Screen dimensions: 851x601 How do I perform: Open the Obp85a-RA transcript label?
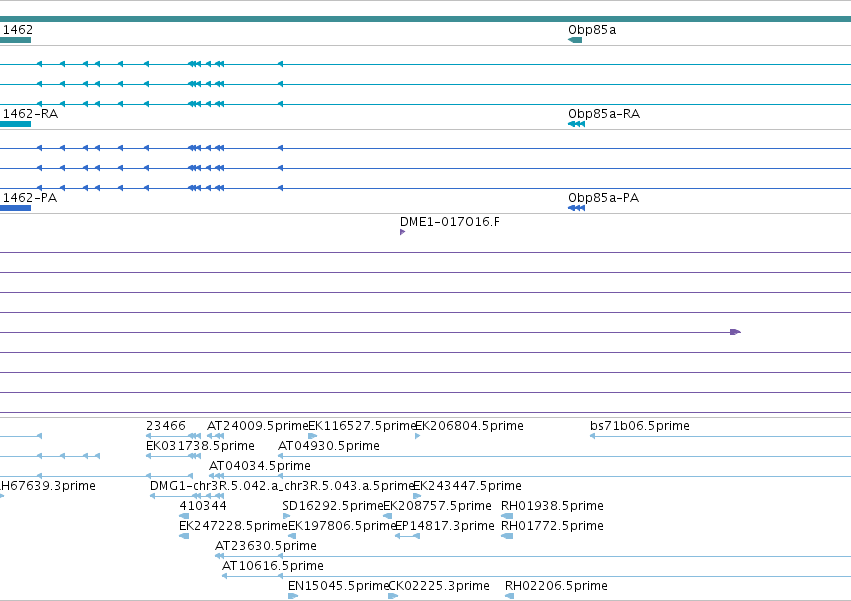point(604,114)
